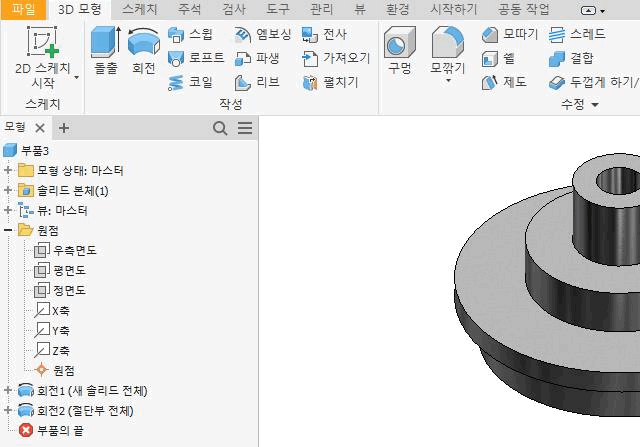Screen dimensions: 640x447
Task: Apply the 스레드 thread tool
Action: 577,34
